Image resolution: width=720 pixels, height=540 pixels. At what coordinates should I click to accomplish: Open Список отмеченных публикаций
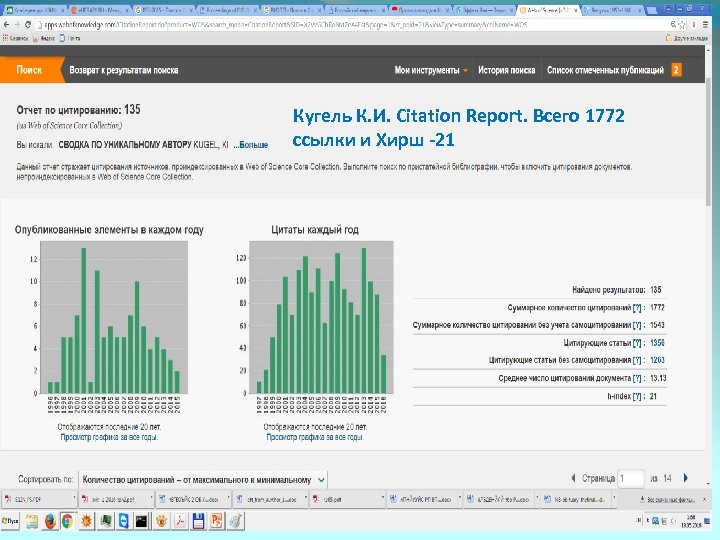(x=604, y=71)
